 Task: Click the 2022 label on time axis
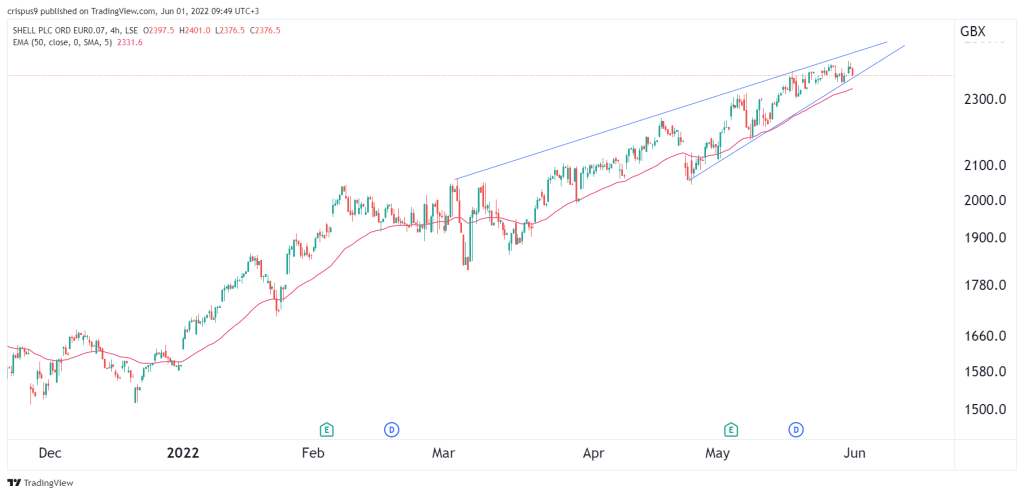click(x=183, y=453)
